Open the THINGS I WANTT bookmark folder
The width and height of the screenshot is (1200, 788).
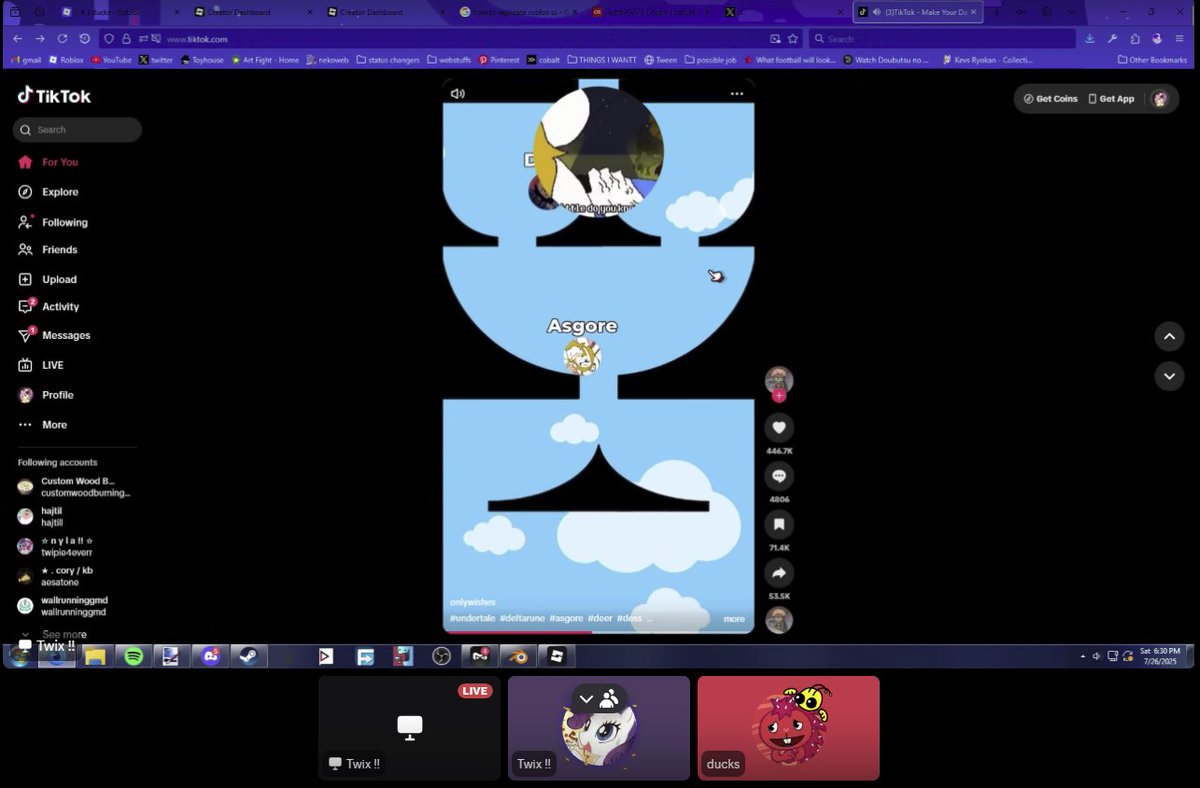(601, 60)
